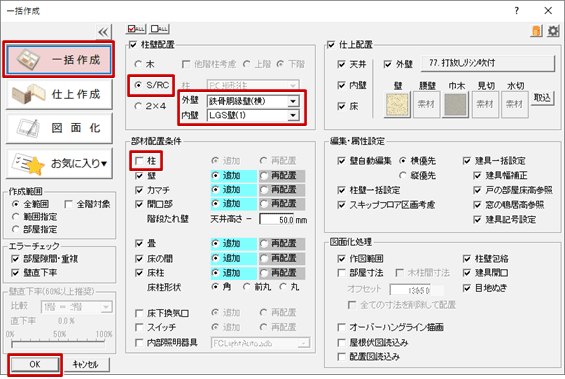This screenshot has height=379, width=565.
Task: Toggle the 床柱 checkbox
Action: pyautogui.click(x=139, y=273)
